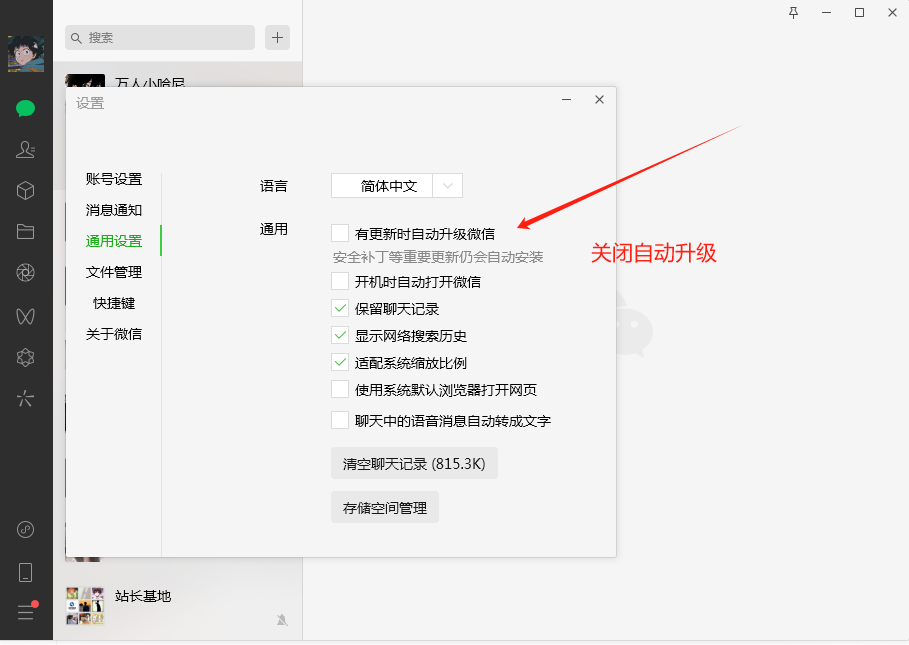This screenshot has width=909, height=645.
Task: Open the Contacts icon in the sidebar
Action: point(26,150)
